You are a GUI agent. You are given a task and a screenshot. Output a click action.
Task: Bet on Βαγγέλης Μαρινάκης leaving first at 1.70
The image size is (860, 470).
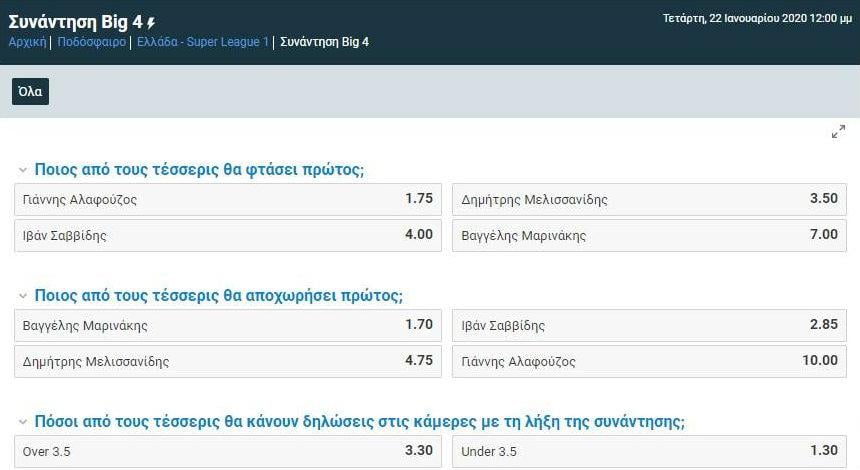click(x=228, y=325)
